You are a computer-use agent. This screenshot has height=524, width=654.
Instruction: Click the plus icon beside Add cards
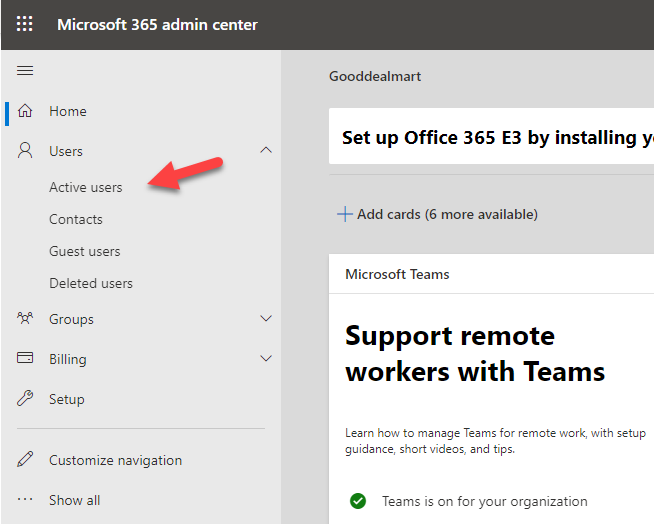click(345, 214)
